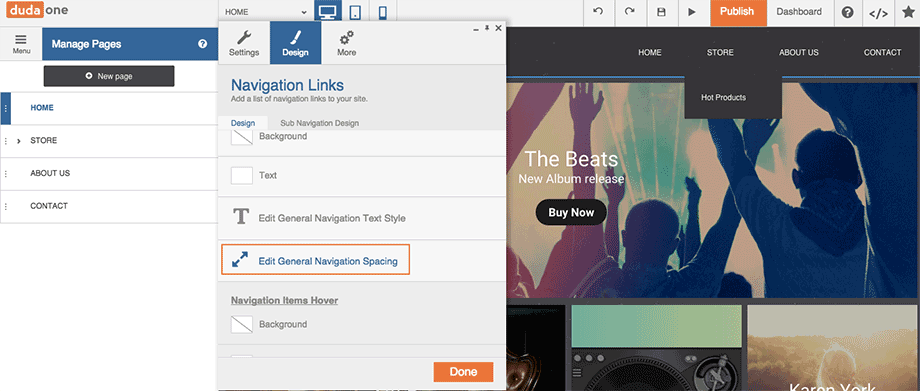Switch to Sub Navigation Design tab
The width and height of the screenshot is (920, 391).
click(x=319, y=123)
